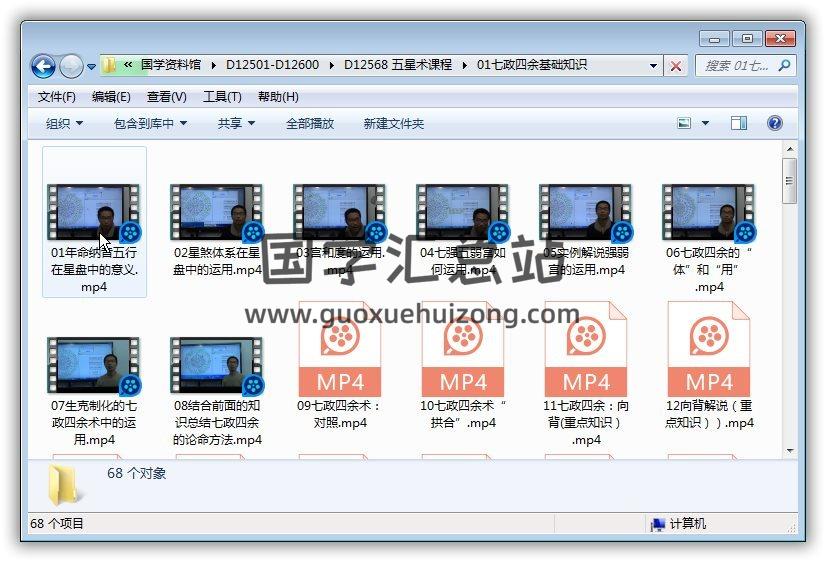Select 国学资料馆 in the address path
Image resolution: width=826 pixels, height=562 pixels.
pyautogui.click(x=171, y=65)
